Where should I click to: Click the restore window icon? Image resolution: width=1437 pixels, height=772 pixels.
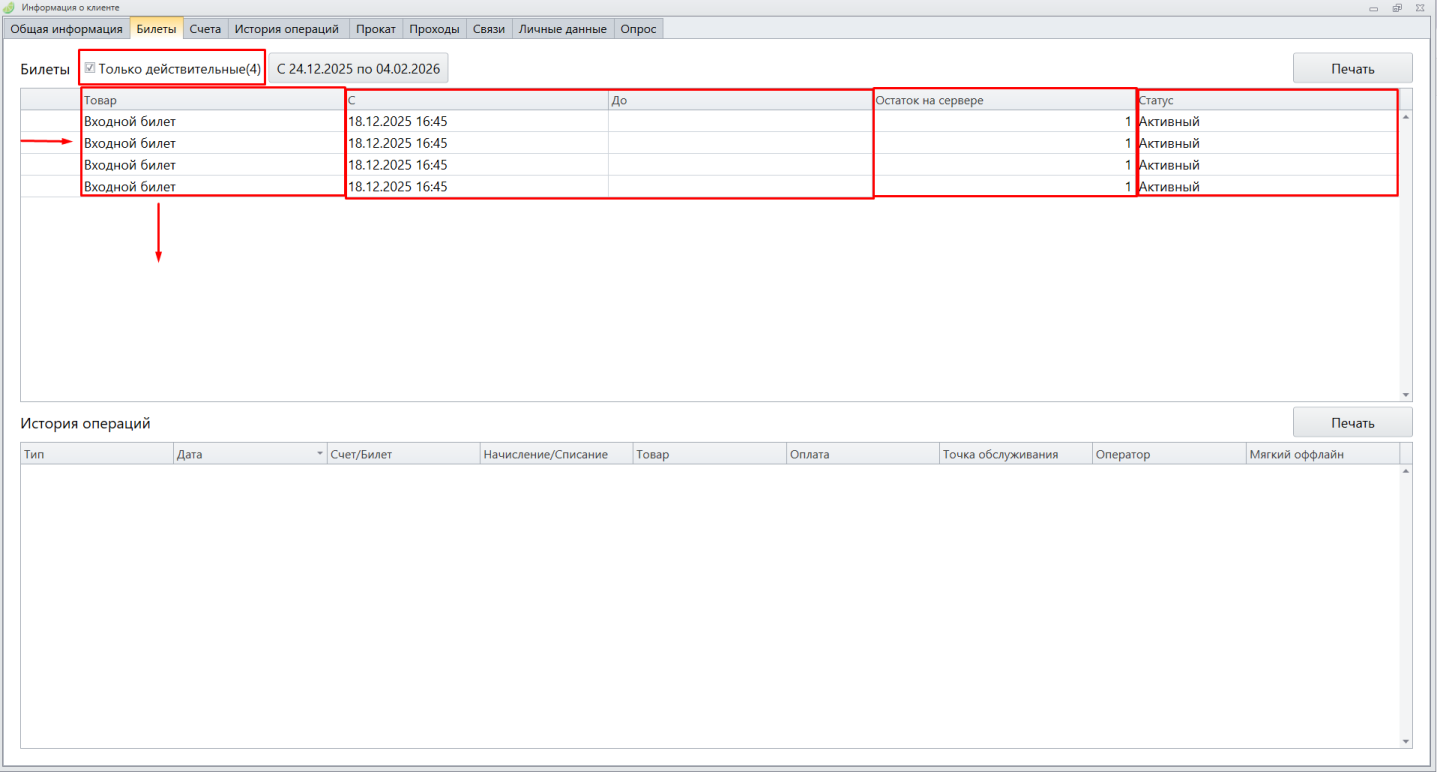tap(1397, 8)
